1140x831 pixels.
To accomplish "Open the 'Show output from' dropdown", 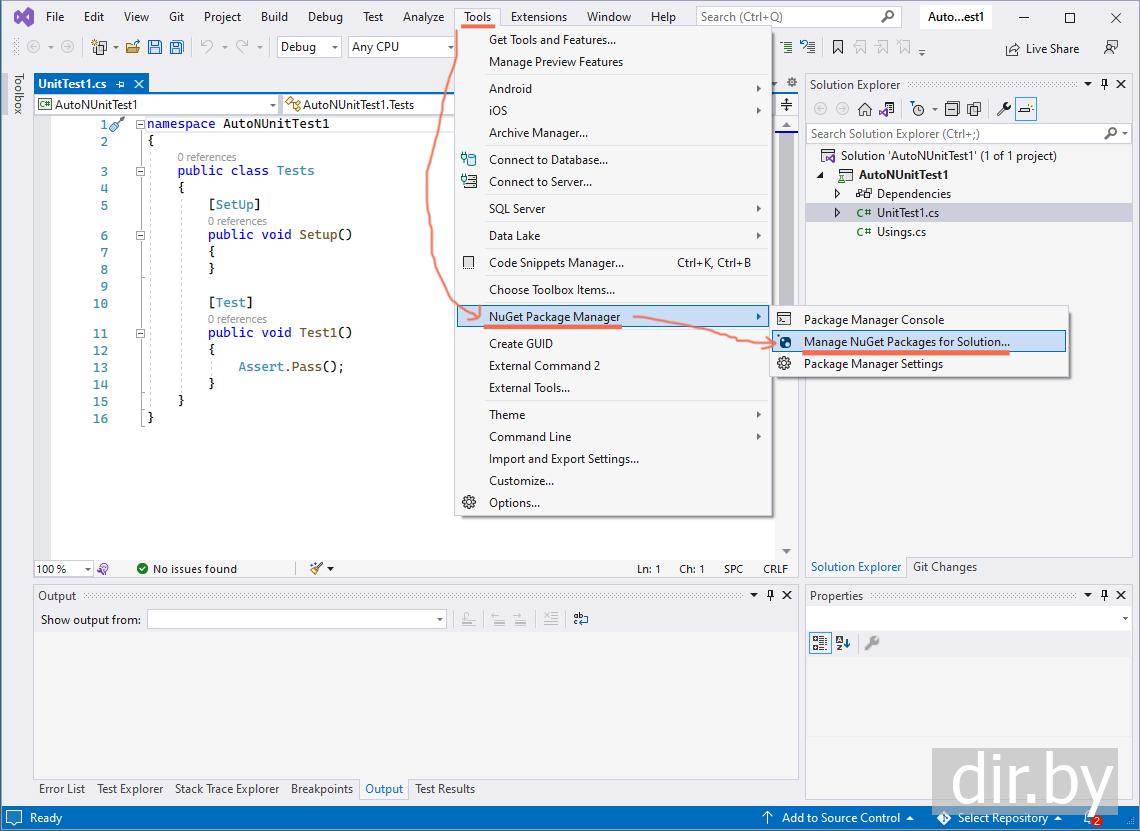I will pos(296,620).
